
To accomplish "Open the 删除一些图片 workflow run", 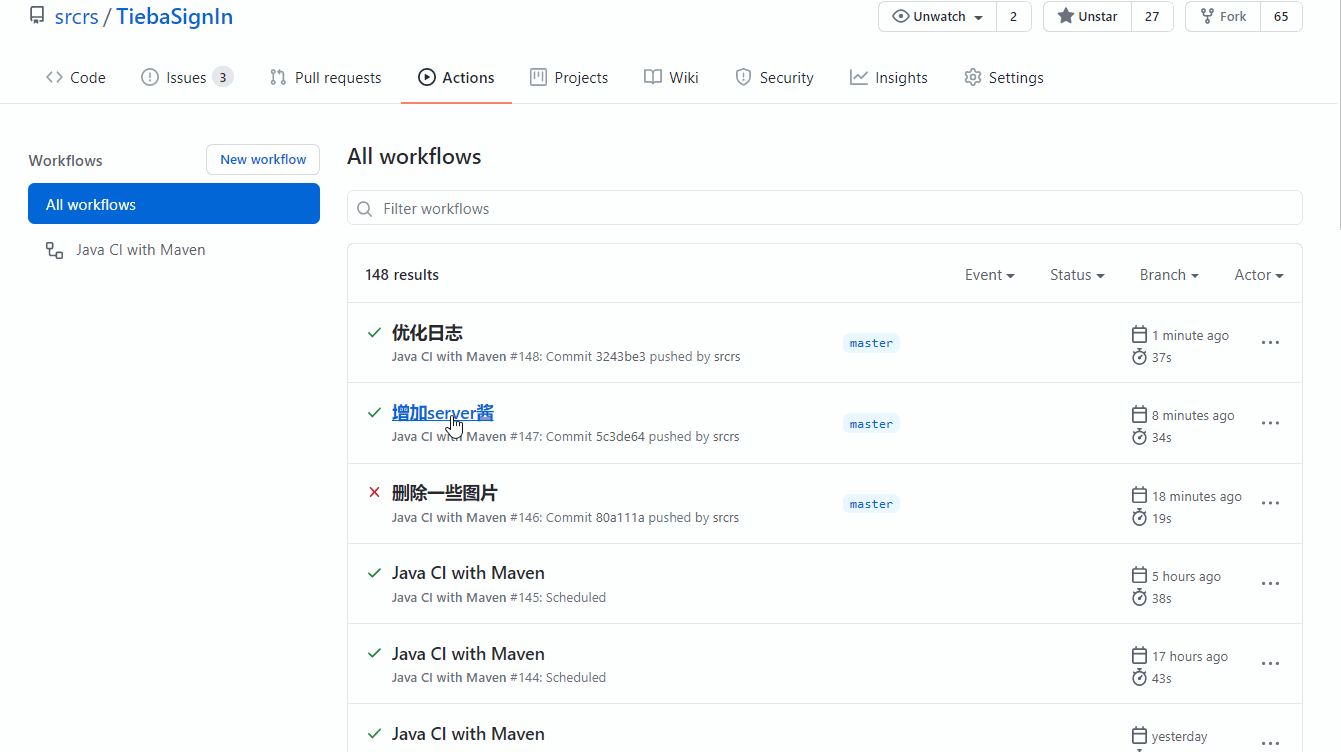I will click(x=445, y=493).
